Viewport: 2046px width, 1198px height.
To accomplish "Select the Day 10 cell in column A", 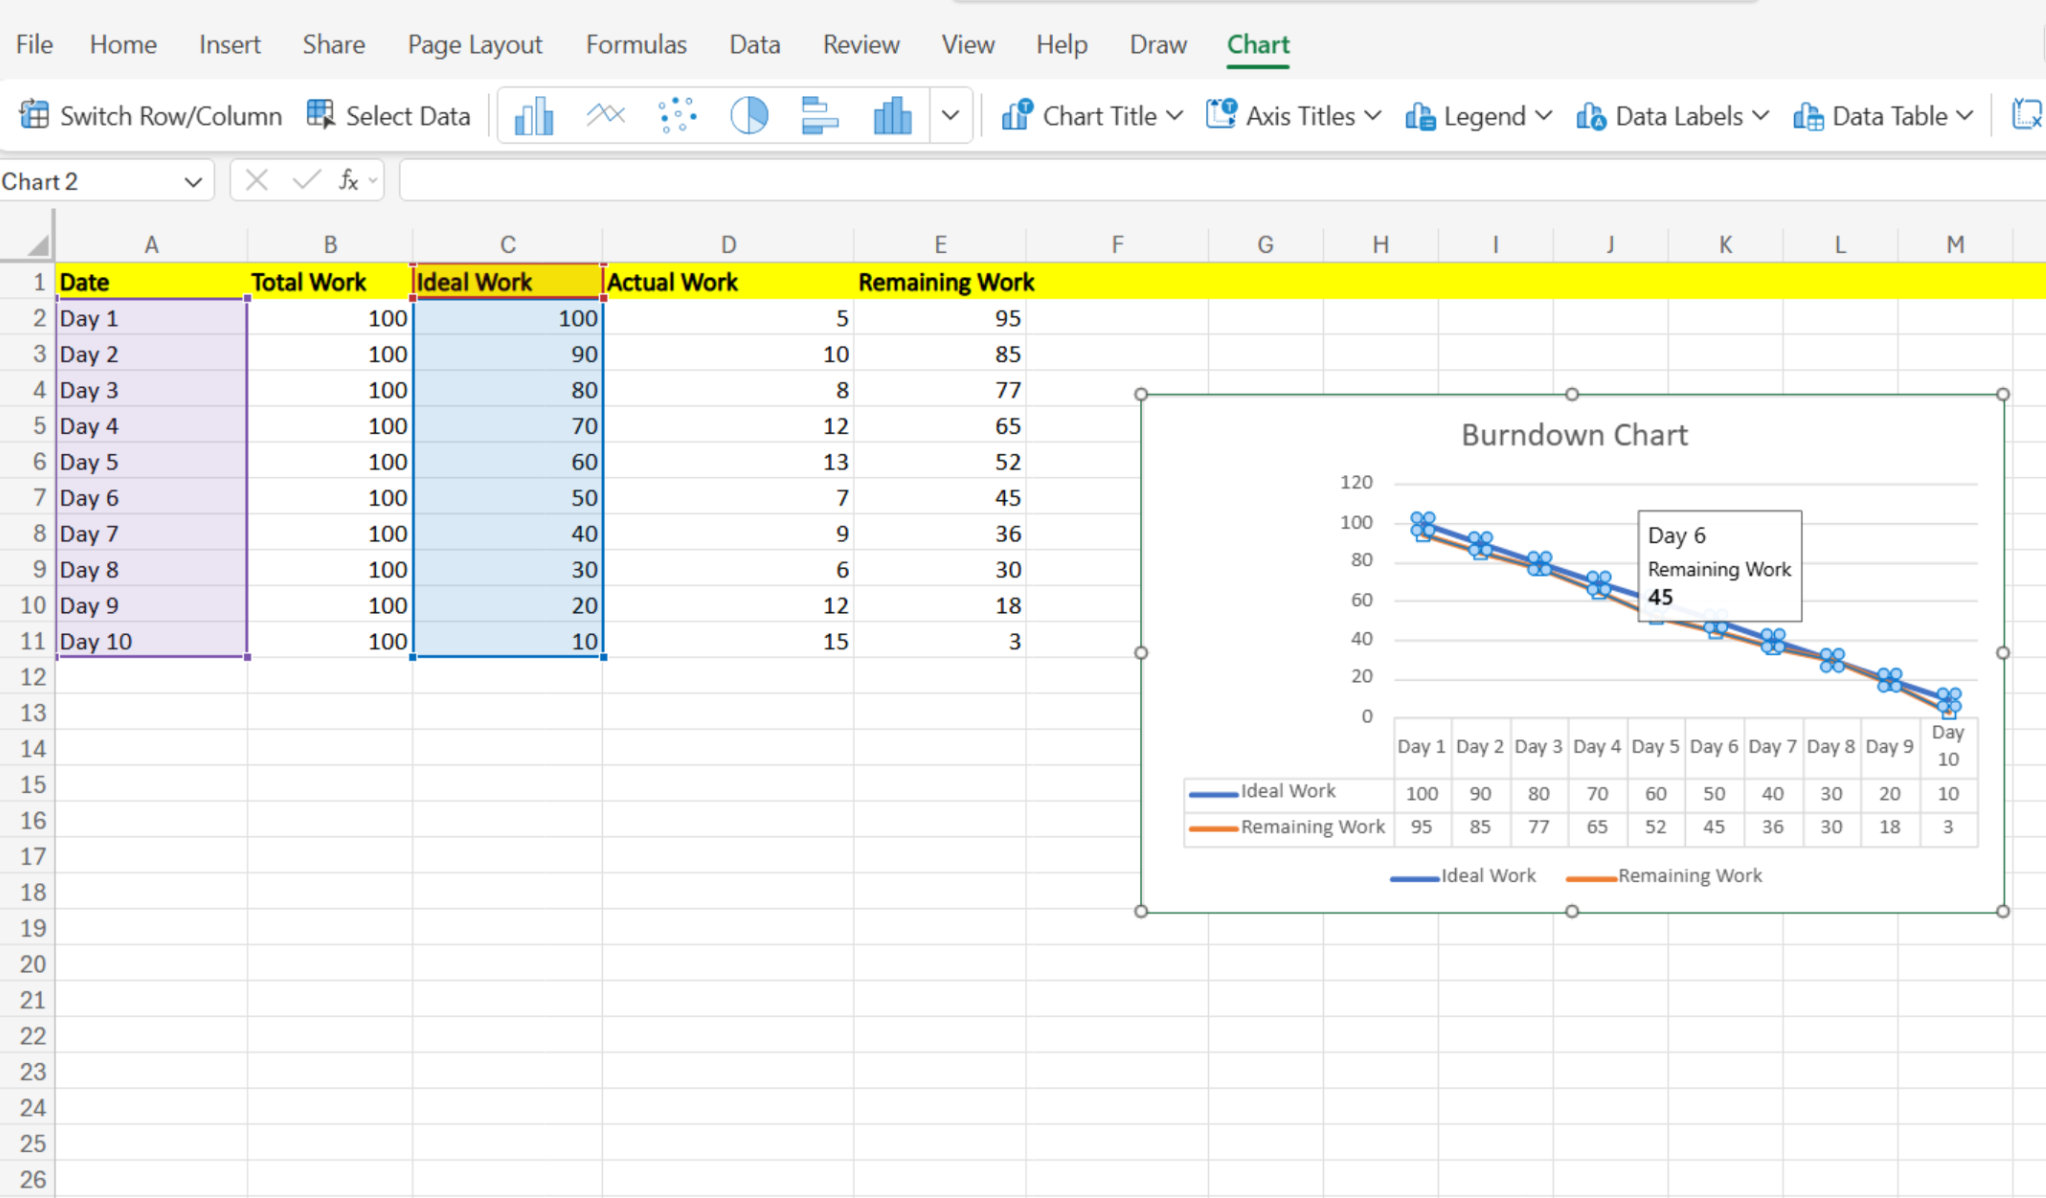I will click(x=151, y=641).
